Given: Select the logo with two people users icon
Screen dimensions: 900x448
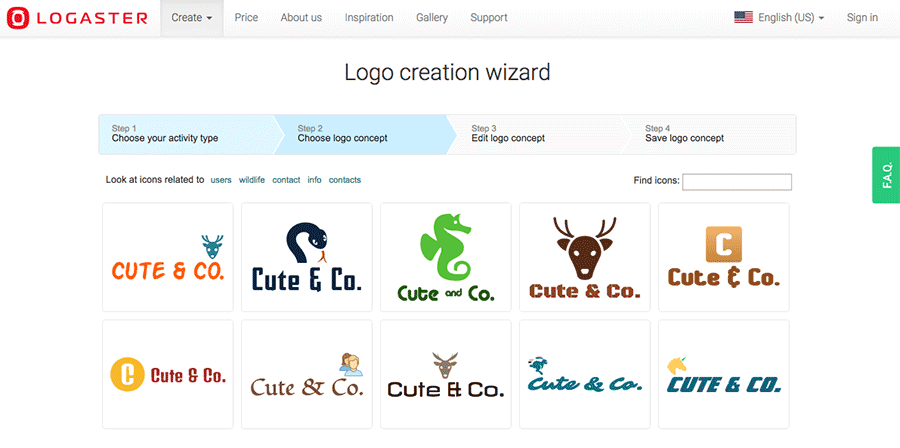Looking at the screenshot, I should (x=307, y=374).
